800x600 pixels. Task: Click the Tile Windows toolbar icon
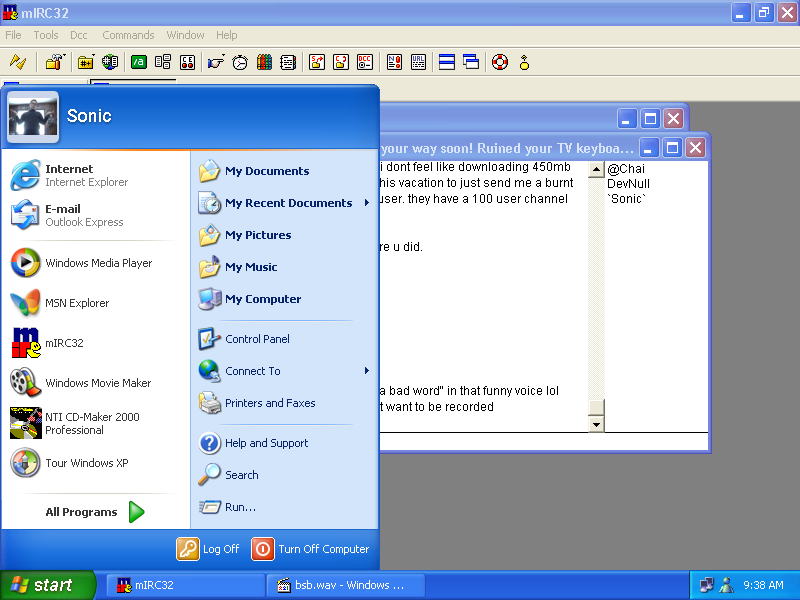[x=447, y=62]
